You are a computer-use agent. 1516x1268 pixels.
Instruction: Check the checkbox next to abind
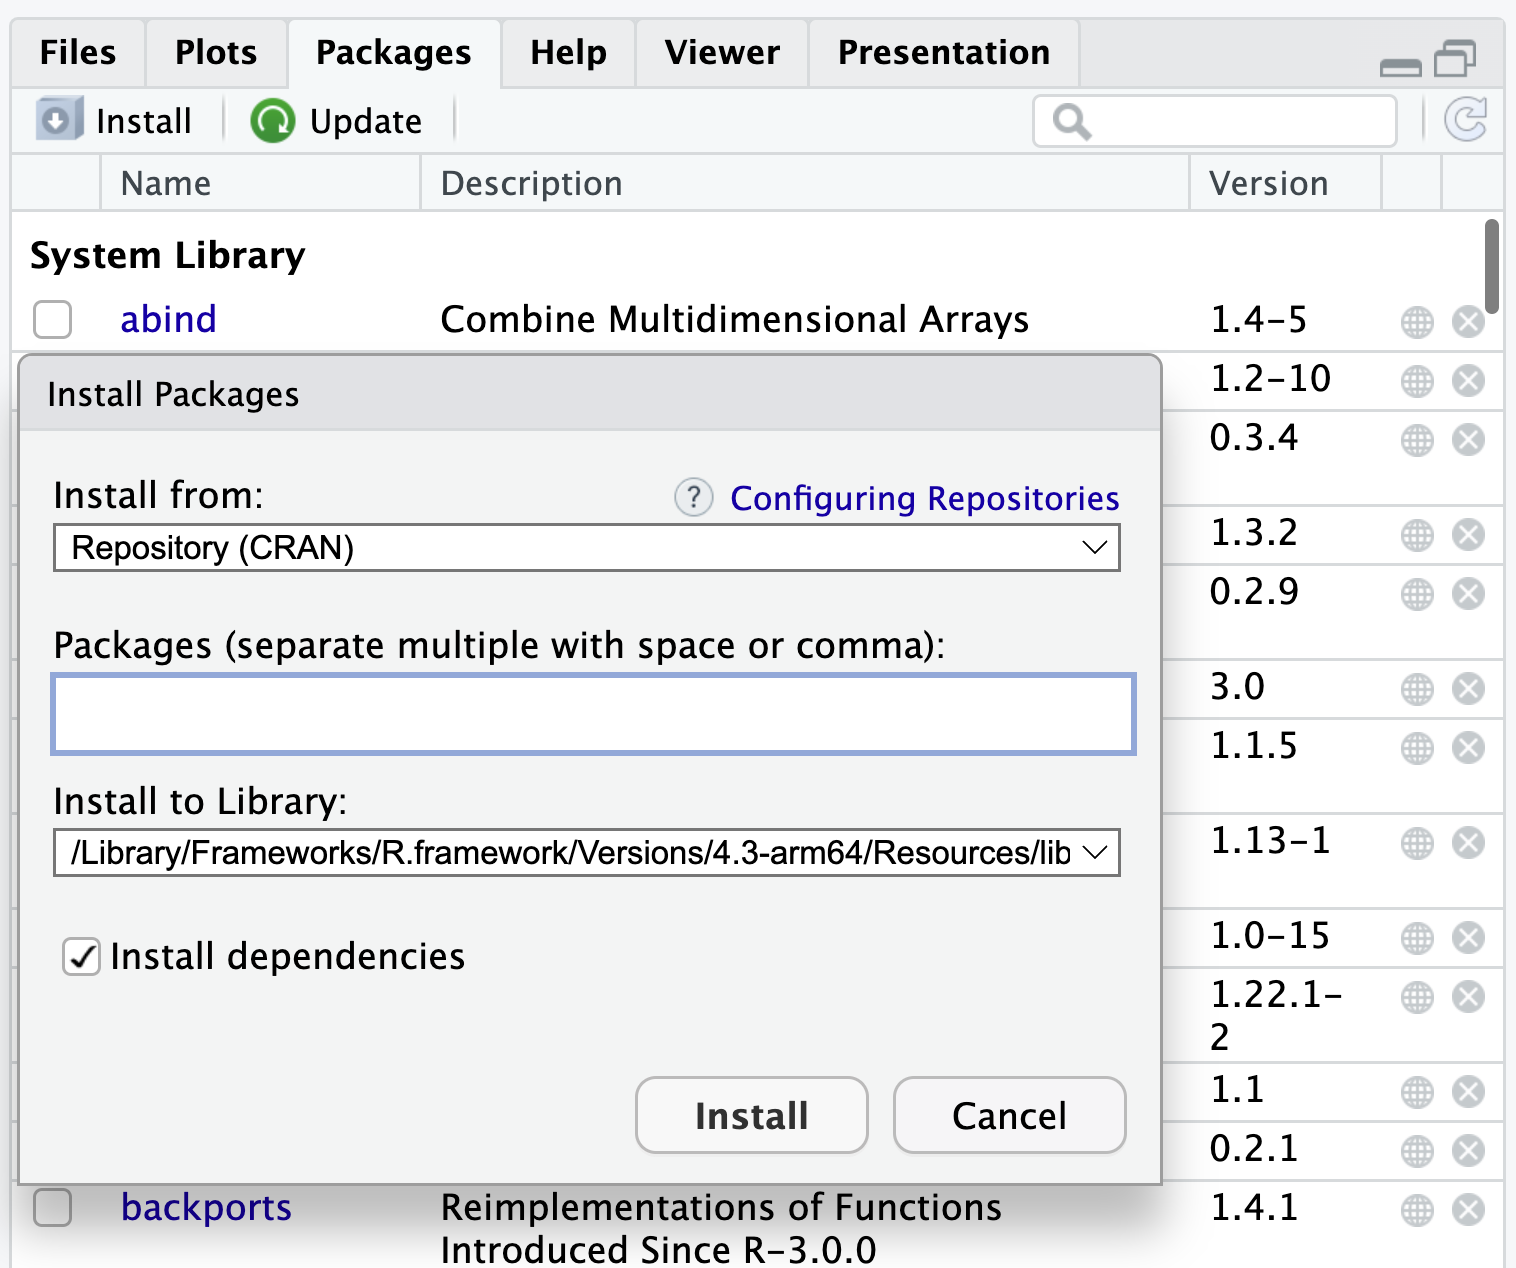[52, 320]
